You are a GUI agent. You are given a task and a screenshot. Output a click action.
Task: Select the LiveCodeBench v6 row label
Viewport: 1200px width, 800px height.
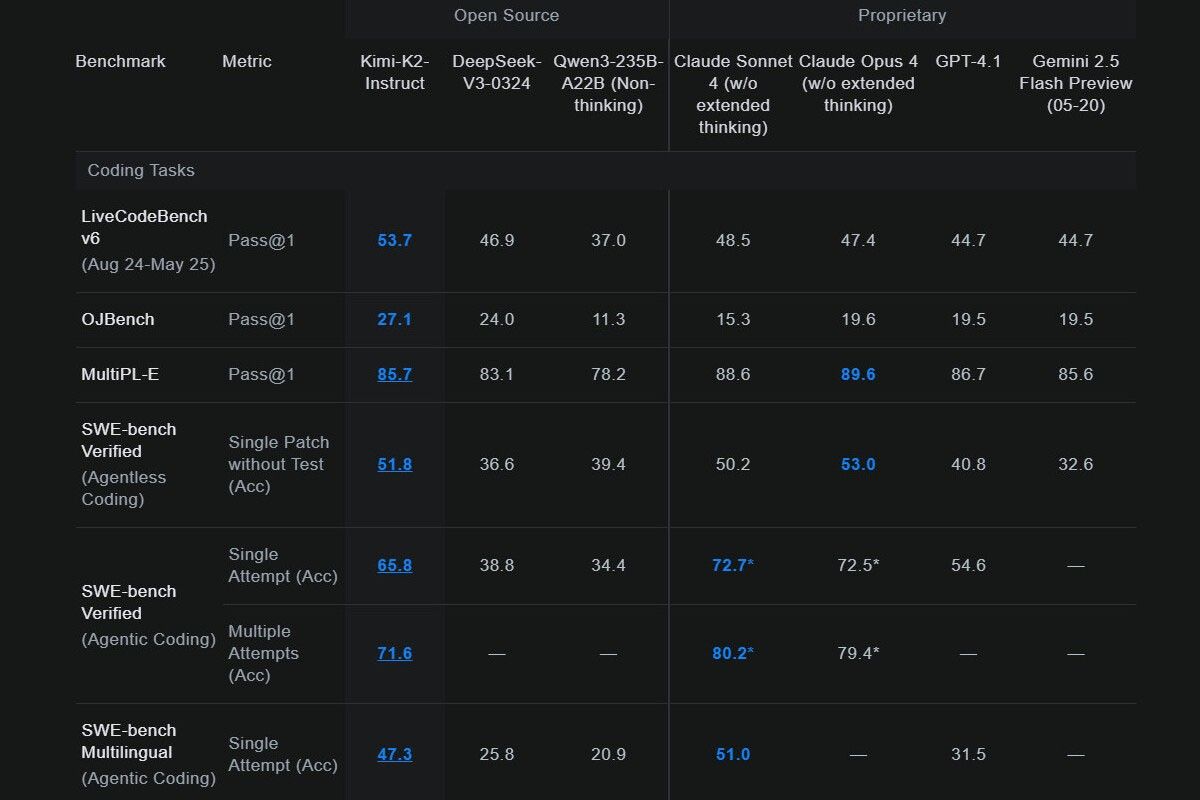144,228
